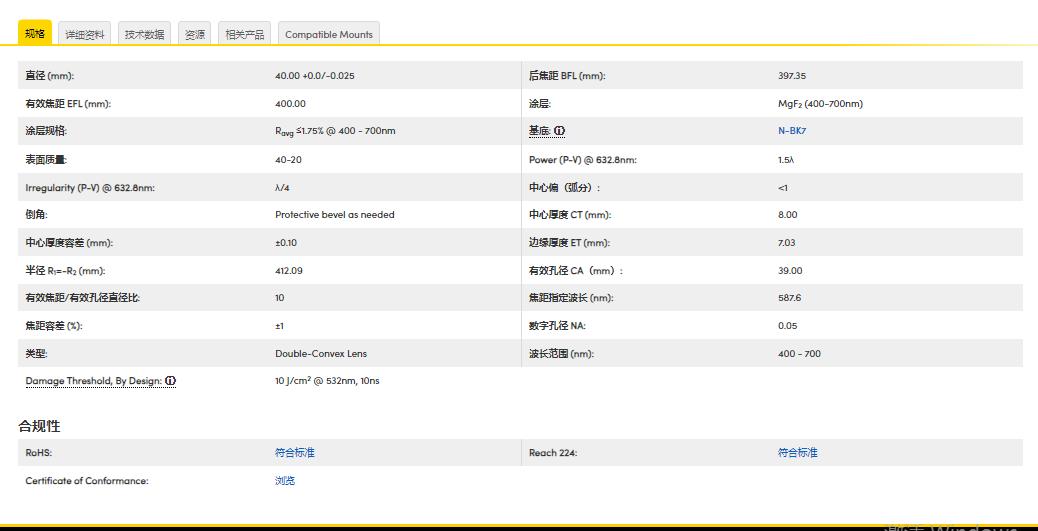
Task: Click the underlined 基底 label
Action: click(x=539, y=131)
